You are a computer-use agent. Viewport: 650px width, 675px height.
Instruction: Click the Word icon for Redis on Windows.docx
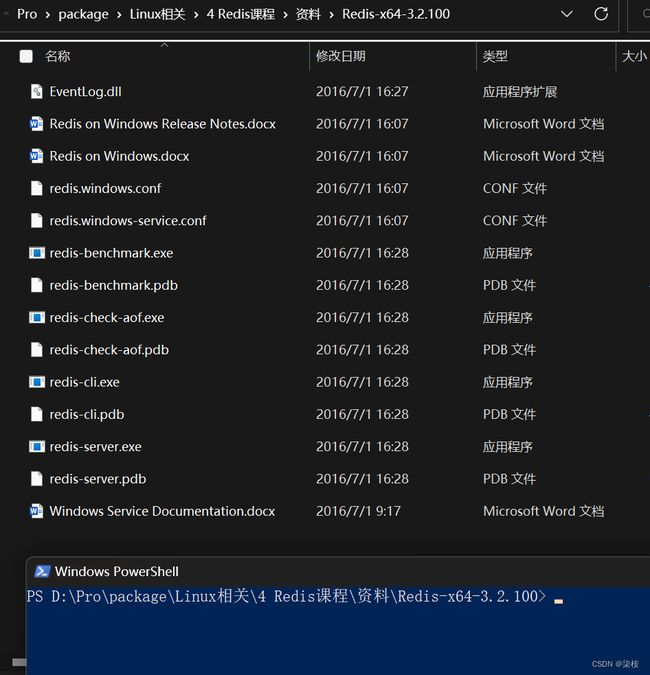(37, 156)
